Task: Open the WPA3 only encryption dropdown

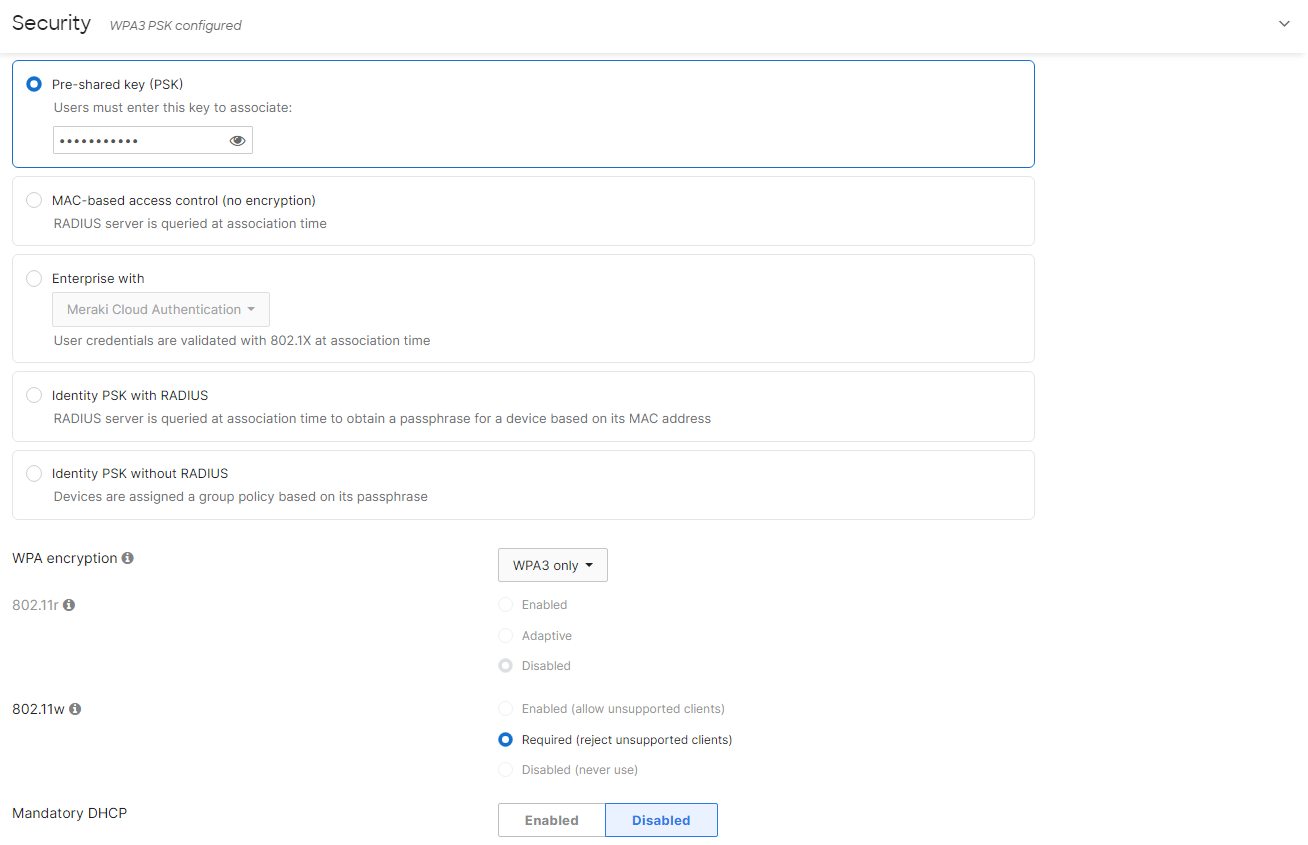Action: (x=553, y=565)
